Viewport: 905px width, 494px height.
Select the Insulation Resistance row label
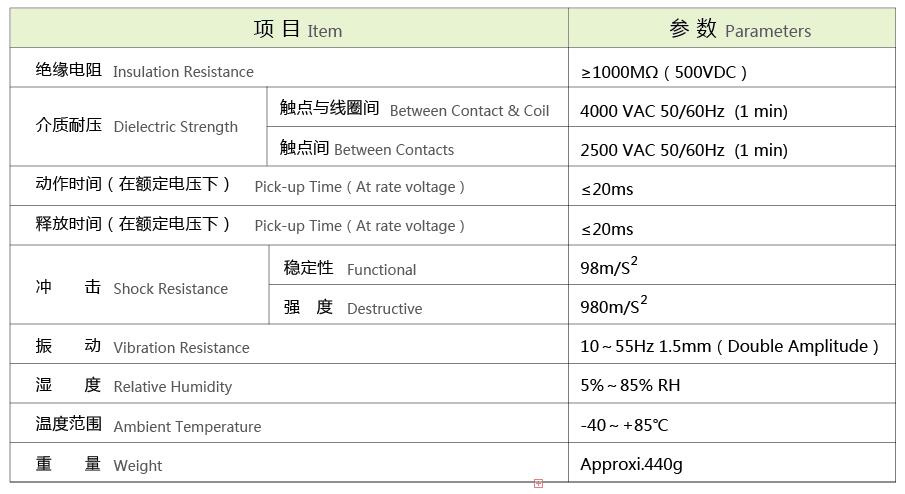click(x=145, y=71)
